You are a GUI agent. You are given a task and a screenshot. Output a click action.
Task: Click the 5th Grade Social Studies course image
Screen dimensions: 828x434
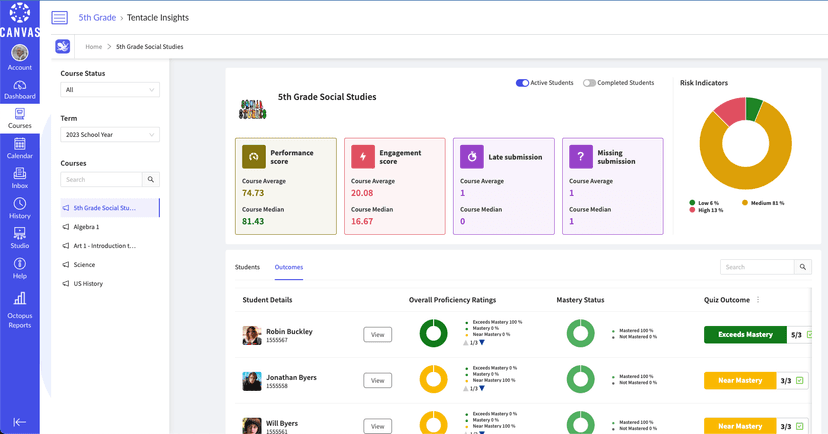(252, 109)
